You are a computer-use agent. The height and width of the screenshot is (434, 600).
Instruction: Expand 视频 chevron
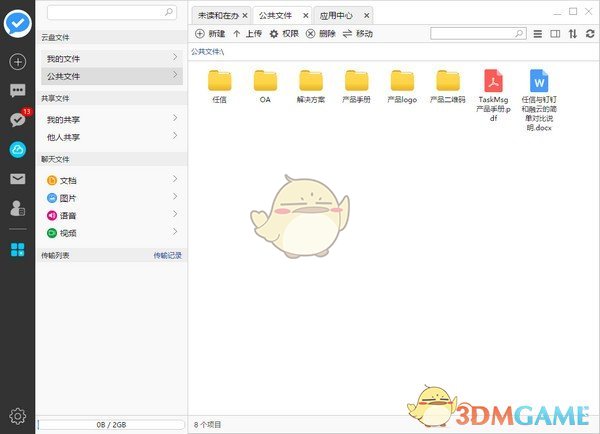point(175,231)
